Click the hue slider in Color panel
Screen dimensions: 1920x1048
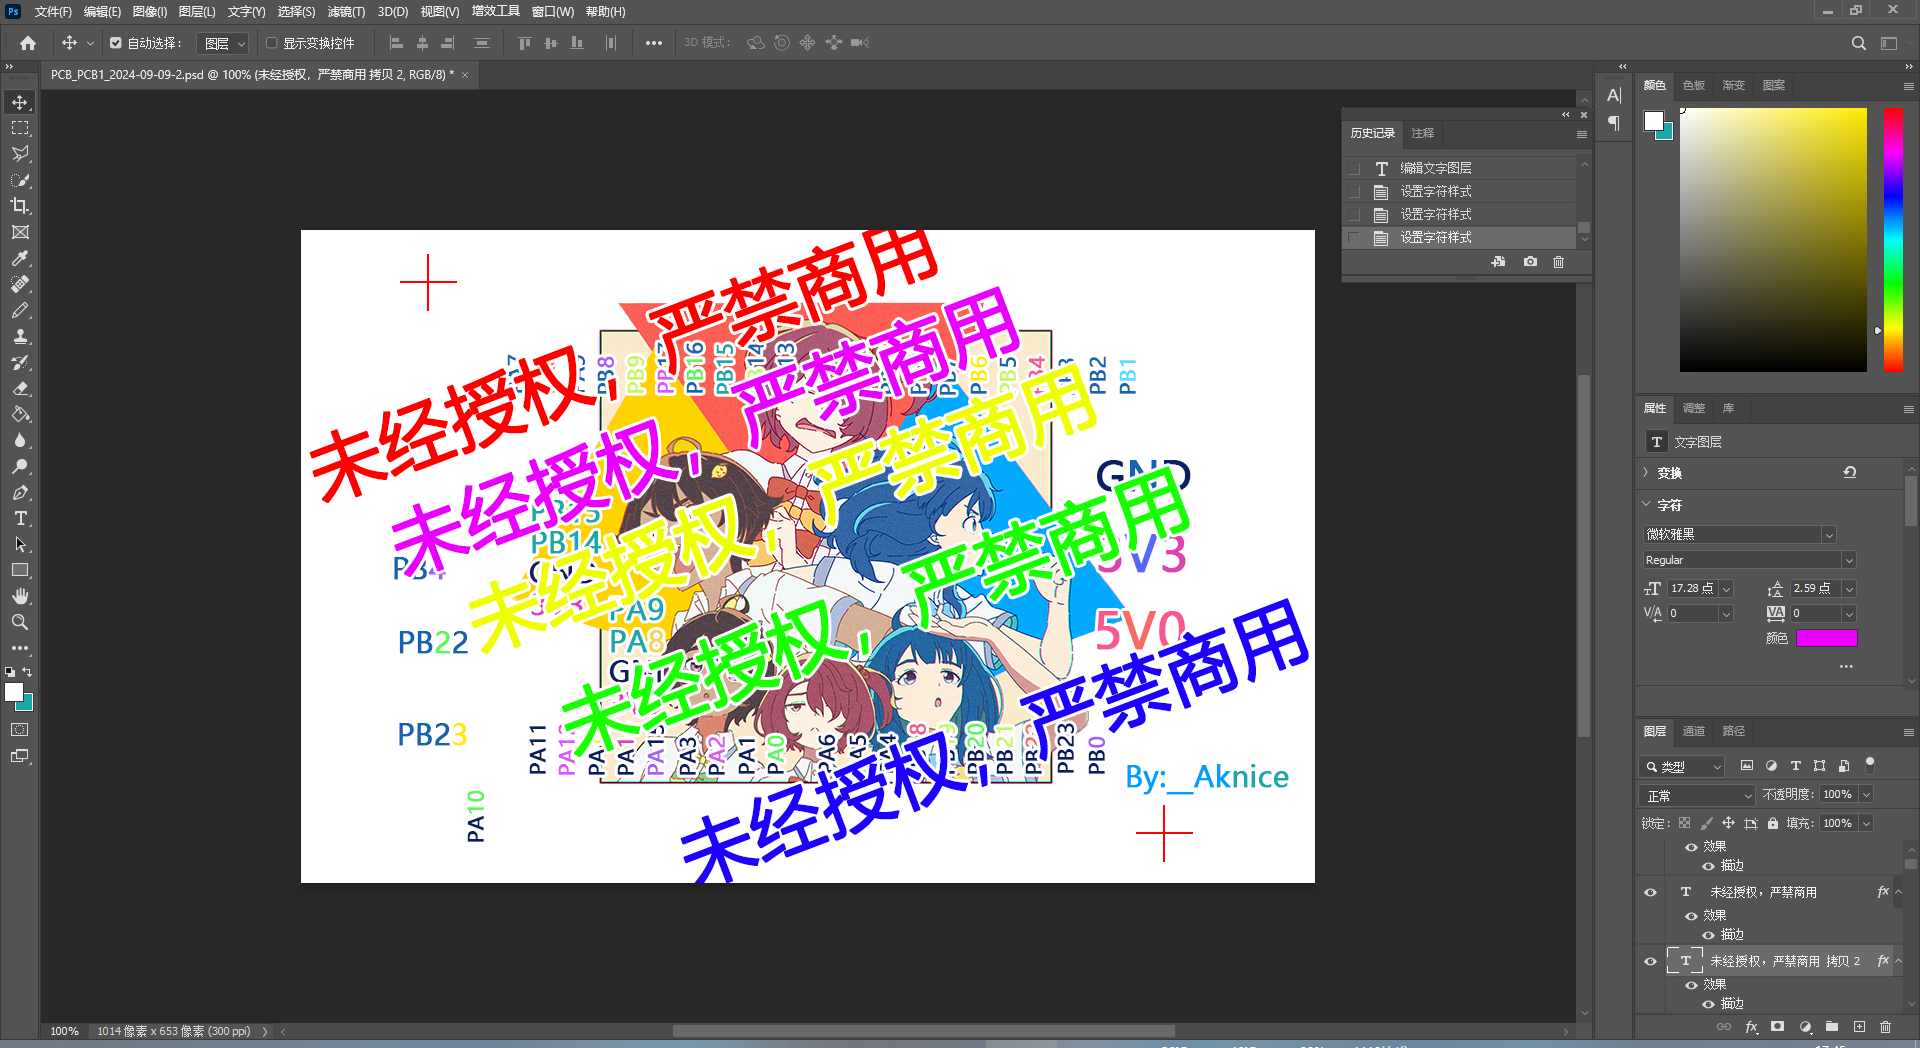click(x=1893, y=240)
